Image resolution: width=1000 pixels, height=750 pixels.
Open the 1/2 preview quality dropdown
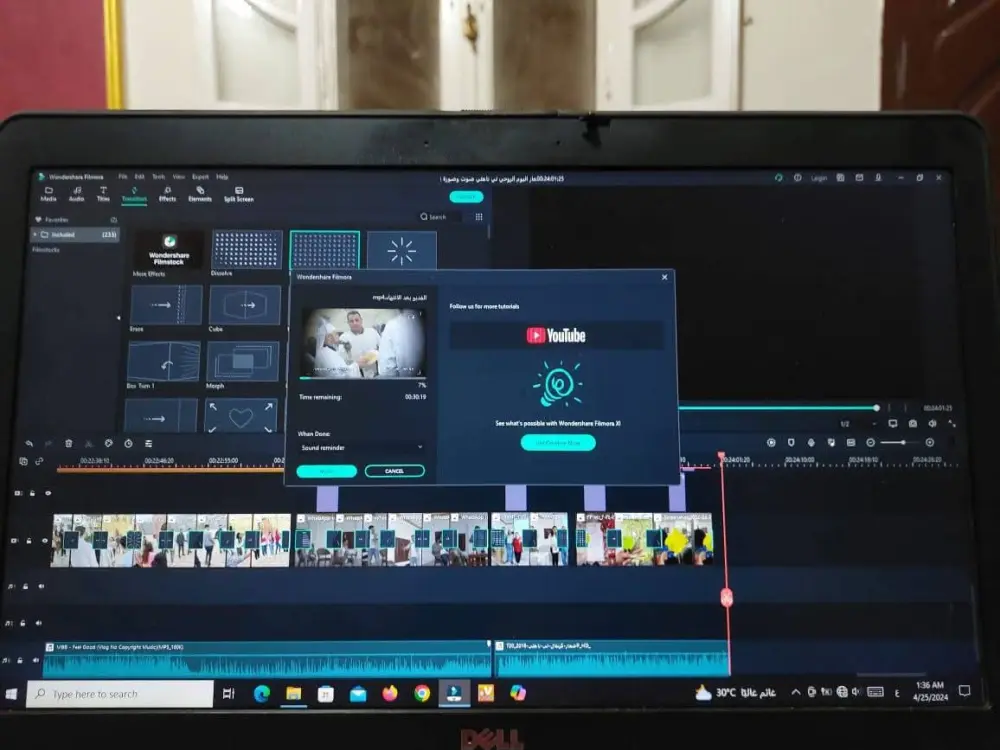[x=857, y=424]
